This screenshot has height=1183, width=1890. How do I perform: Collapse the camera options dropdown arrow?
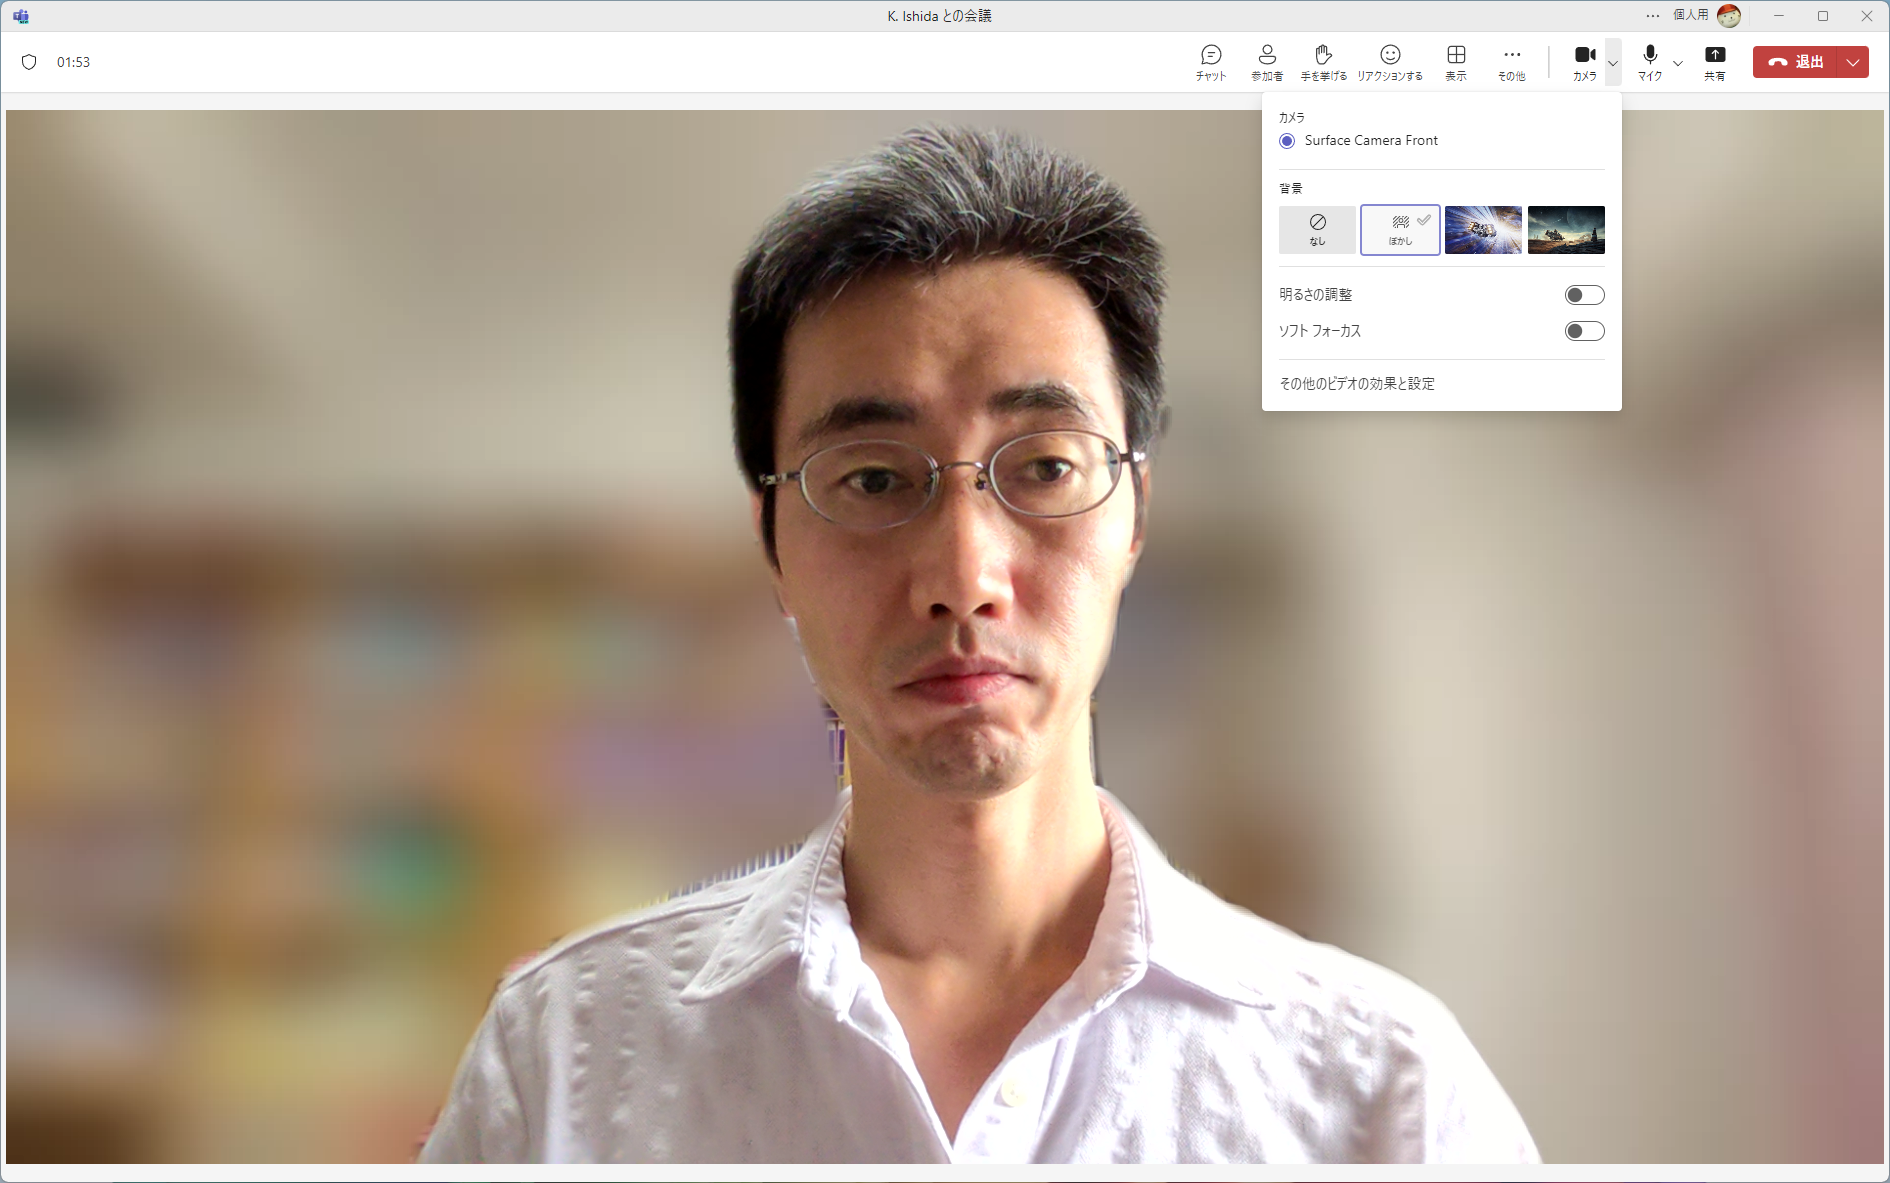pyautogui.click(x=1613, y=63)
